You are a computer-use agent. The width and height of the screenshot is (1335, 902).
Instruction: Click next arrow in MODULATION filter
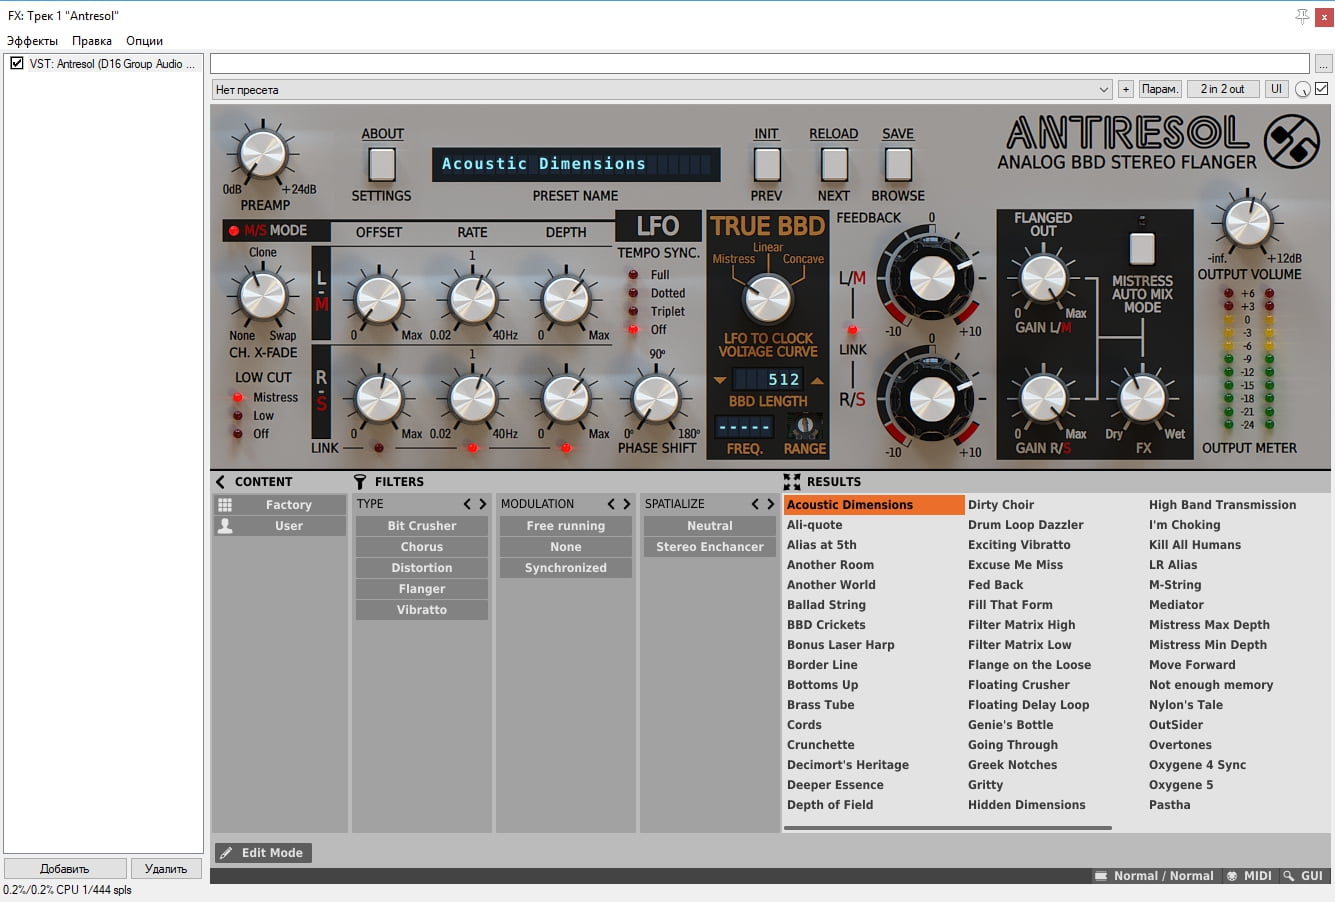(626, 504)
